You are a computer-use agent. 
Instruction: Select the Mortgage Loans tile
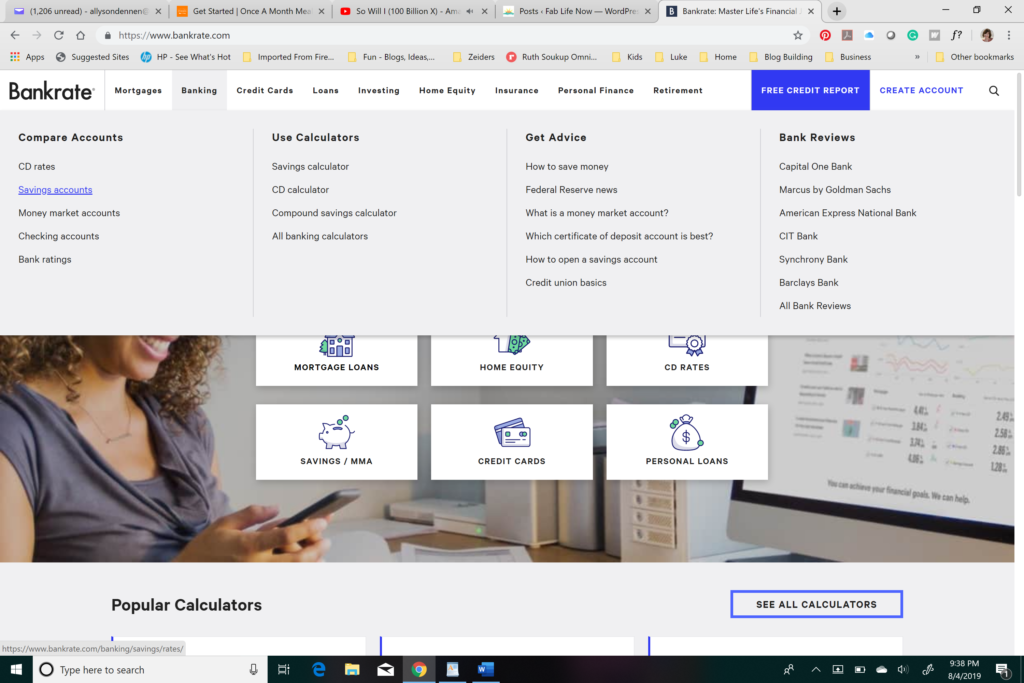click(336, 360)
